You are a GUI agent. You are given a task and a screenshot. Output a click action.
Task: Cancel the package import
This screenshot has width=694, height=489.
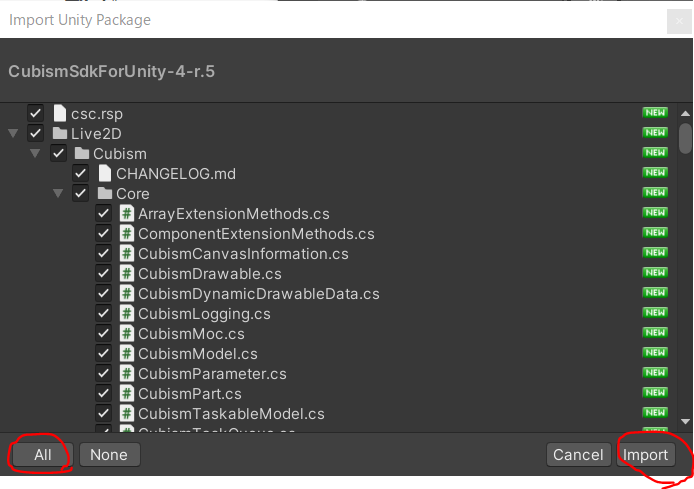(x=578, y=454)
